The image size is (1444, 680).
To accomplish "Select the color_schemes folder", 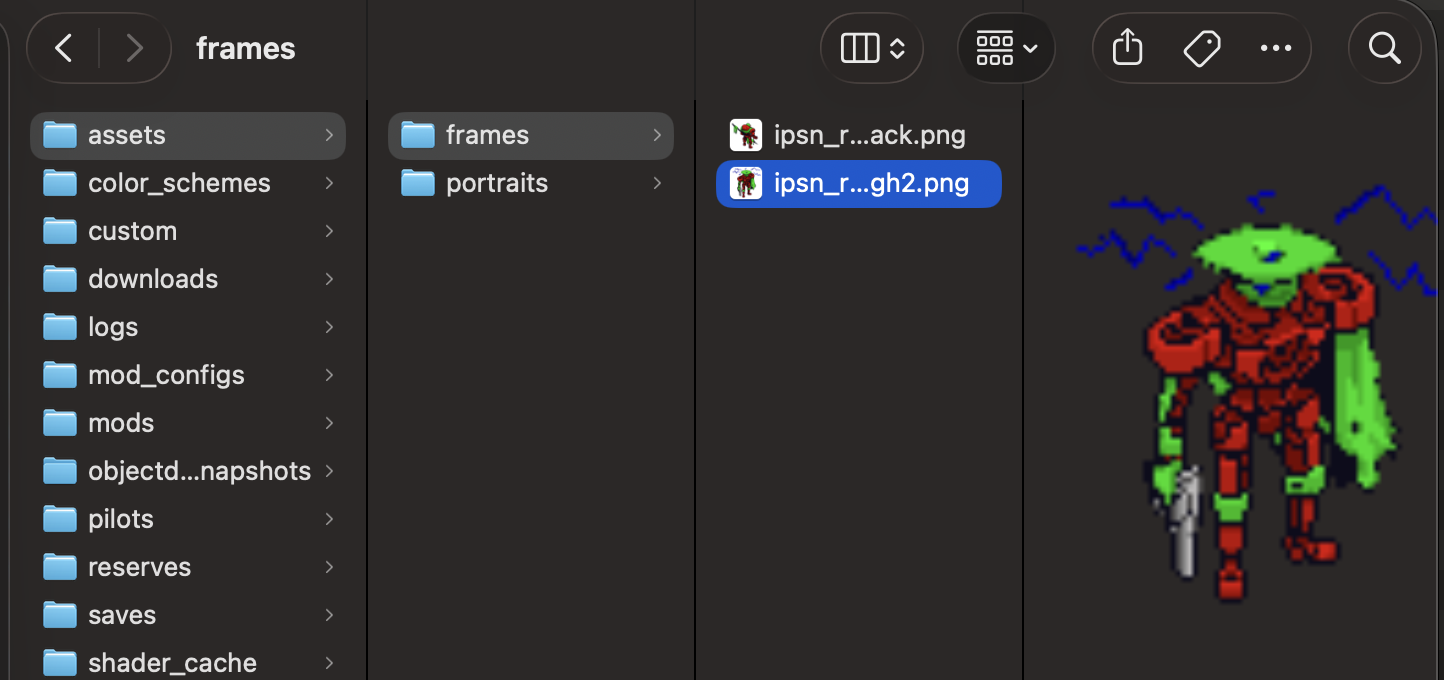I will pos(188,183).
